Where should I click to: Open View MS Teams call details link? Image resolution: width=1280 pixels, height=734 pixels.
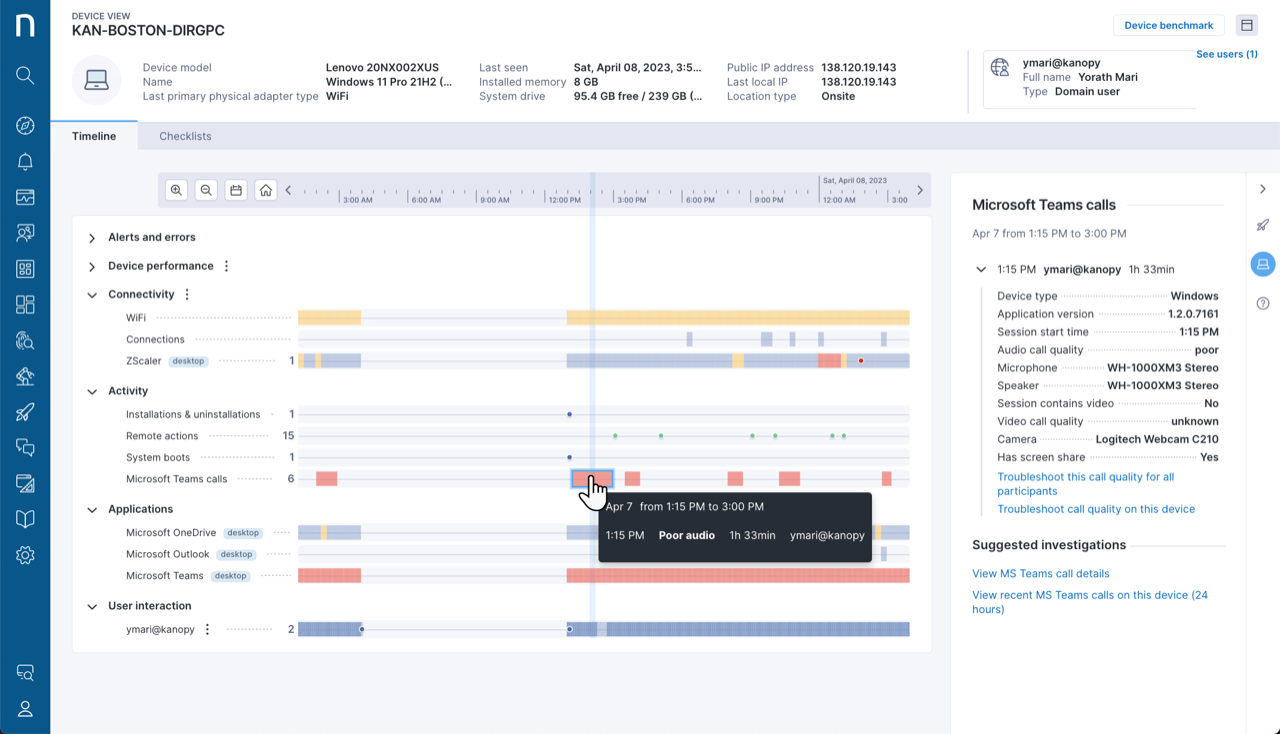pos(1040,574)
